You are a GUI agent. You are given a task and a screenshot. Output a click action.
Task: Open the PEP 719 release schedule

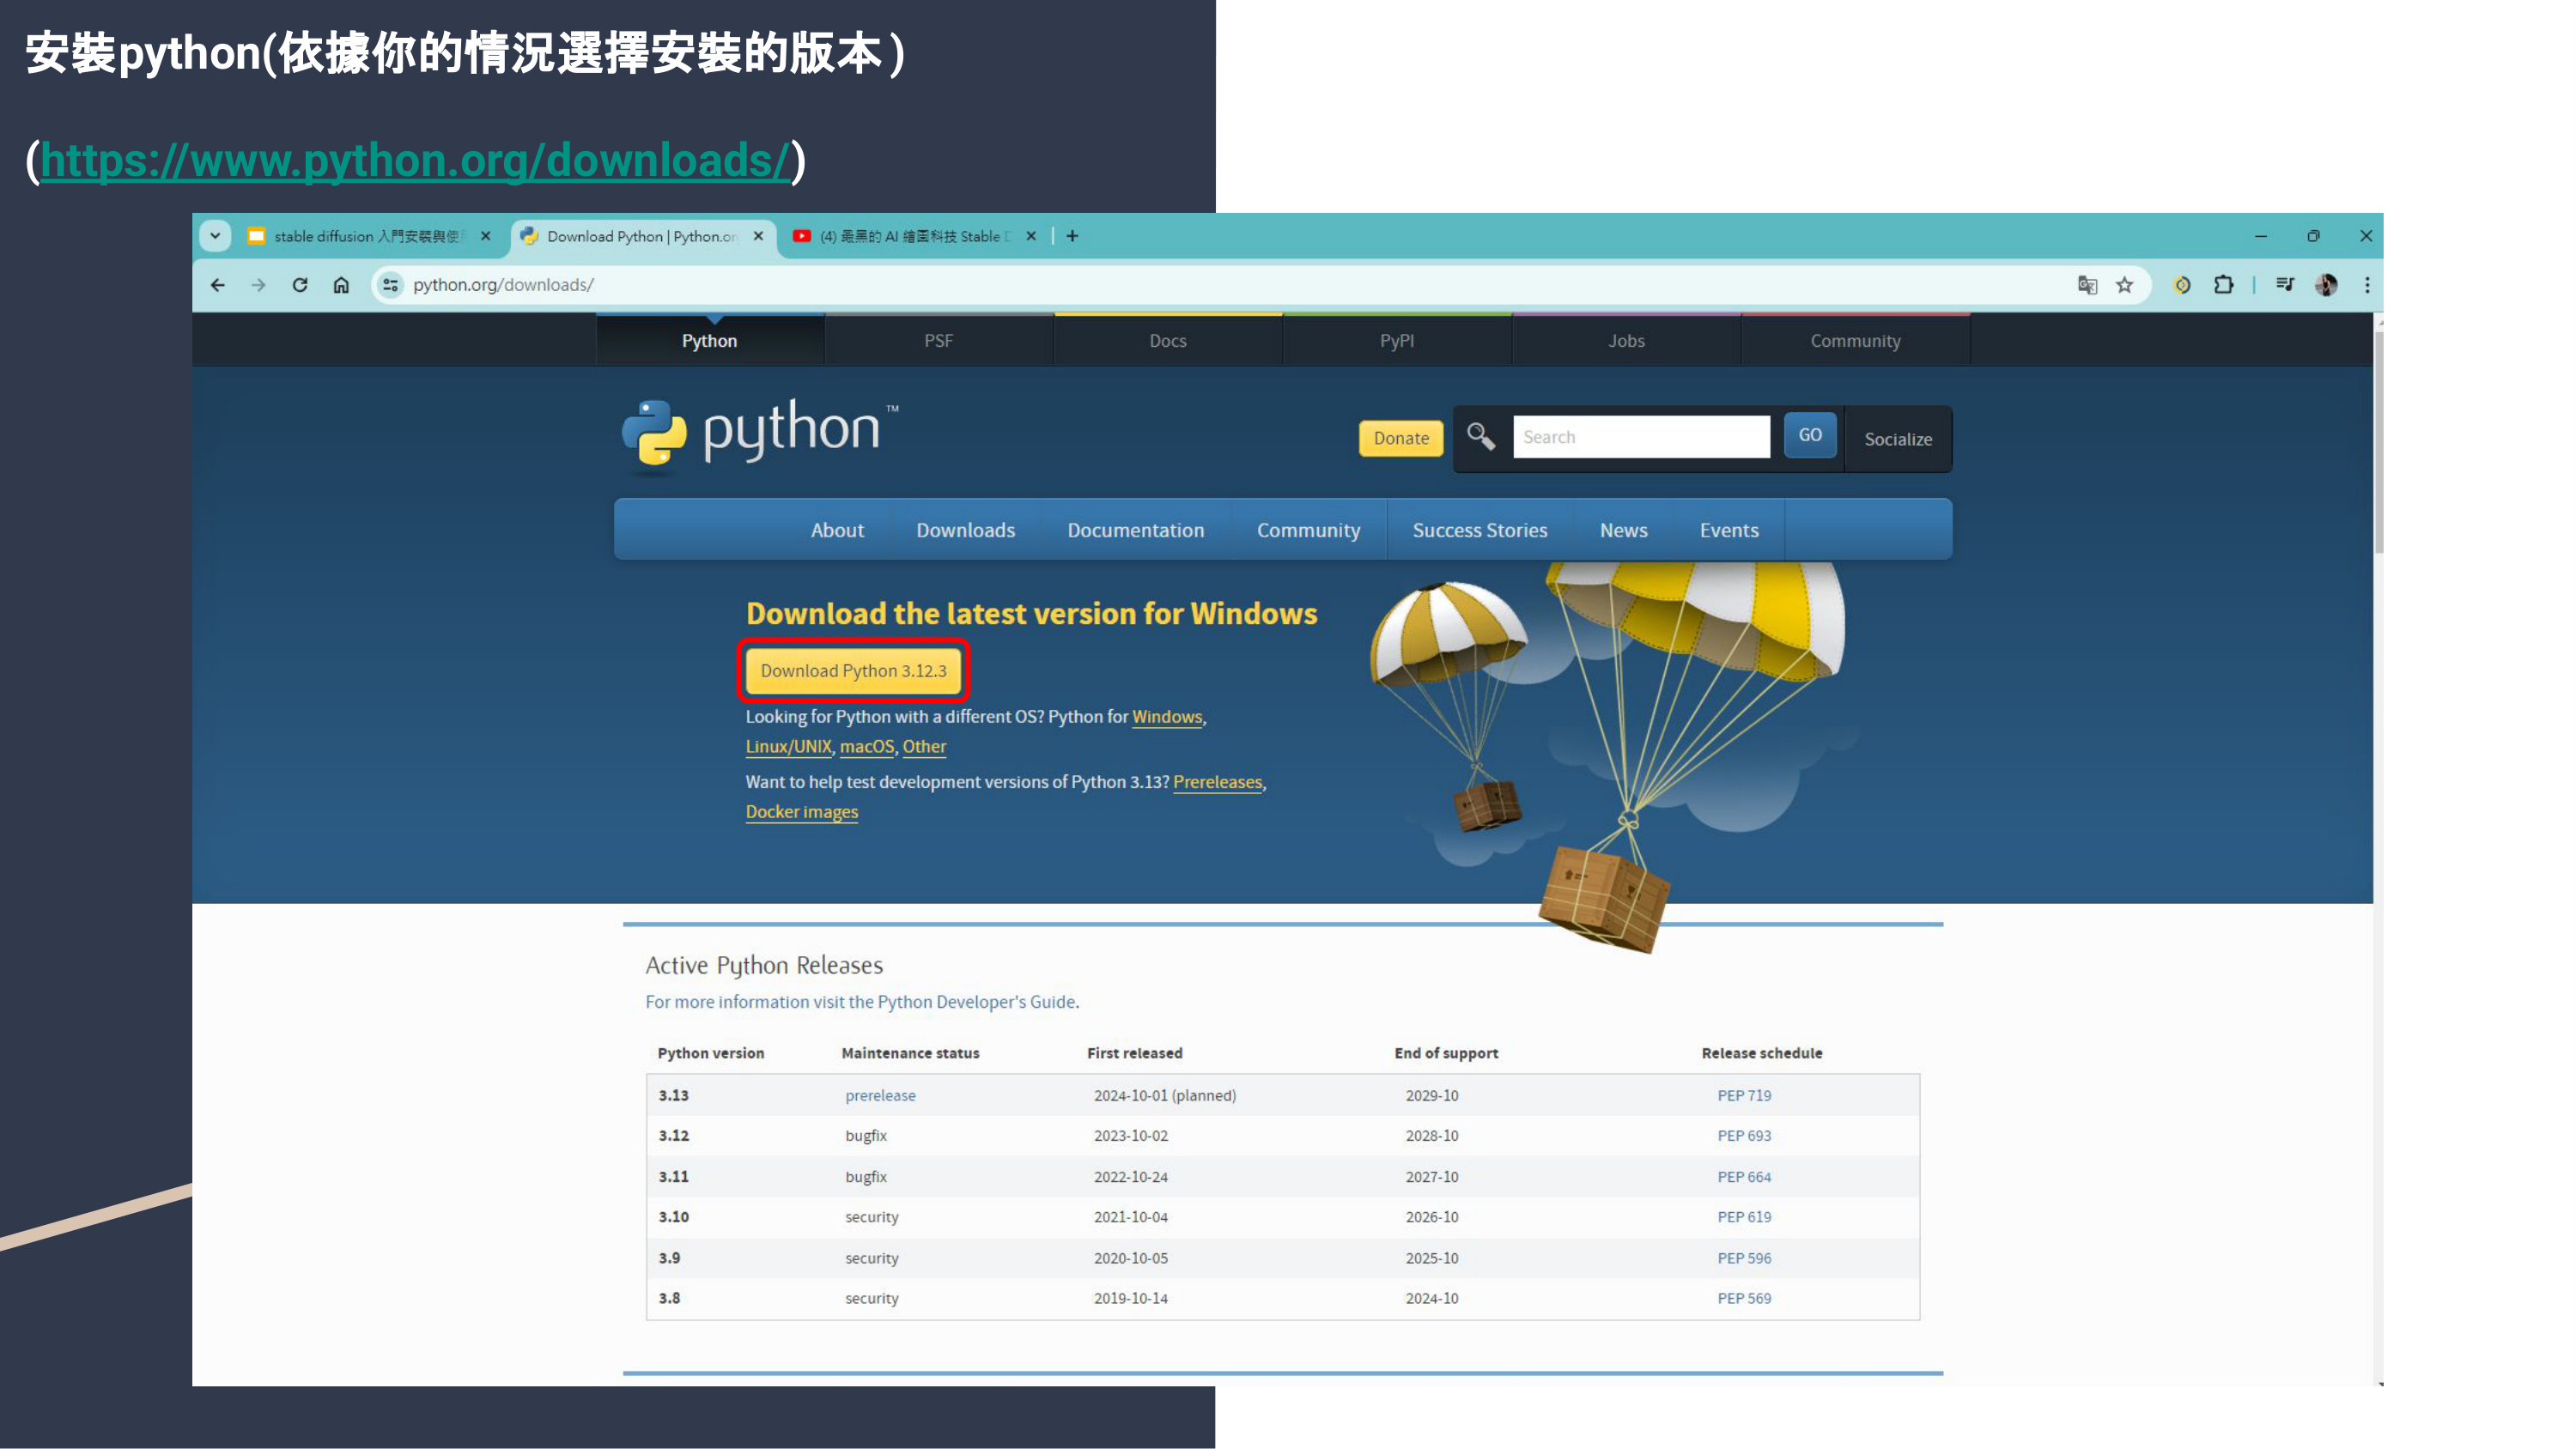[1744, 1096]
